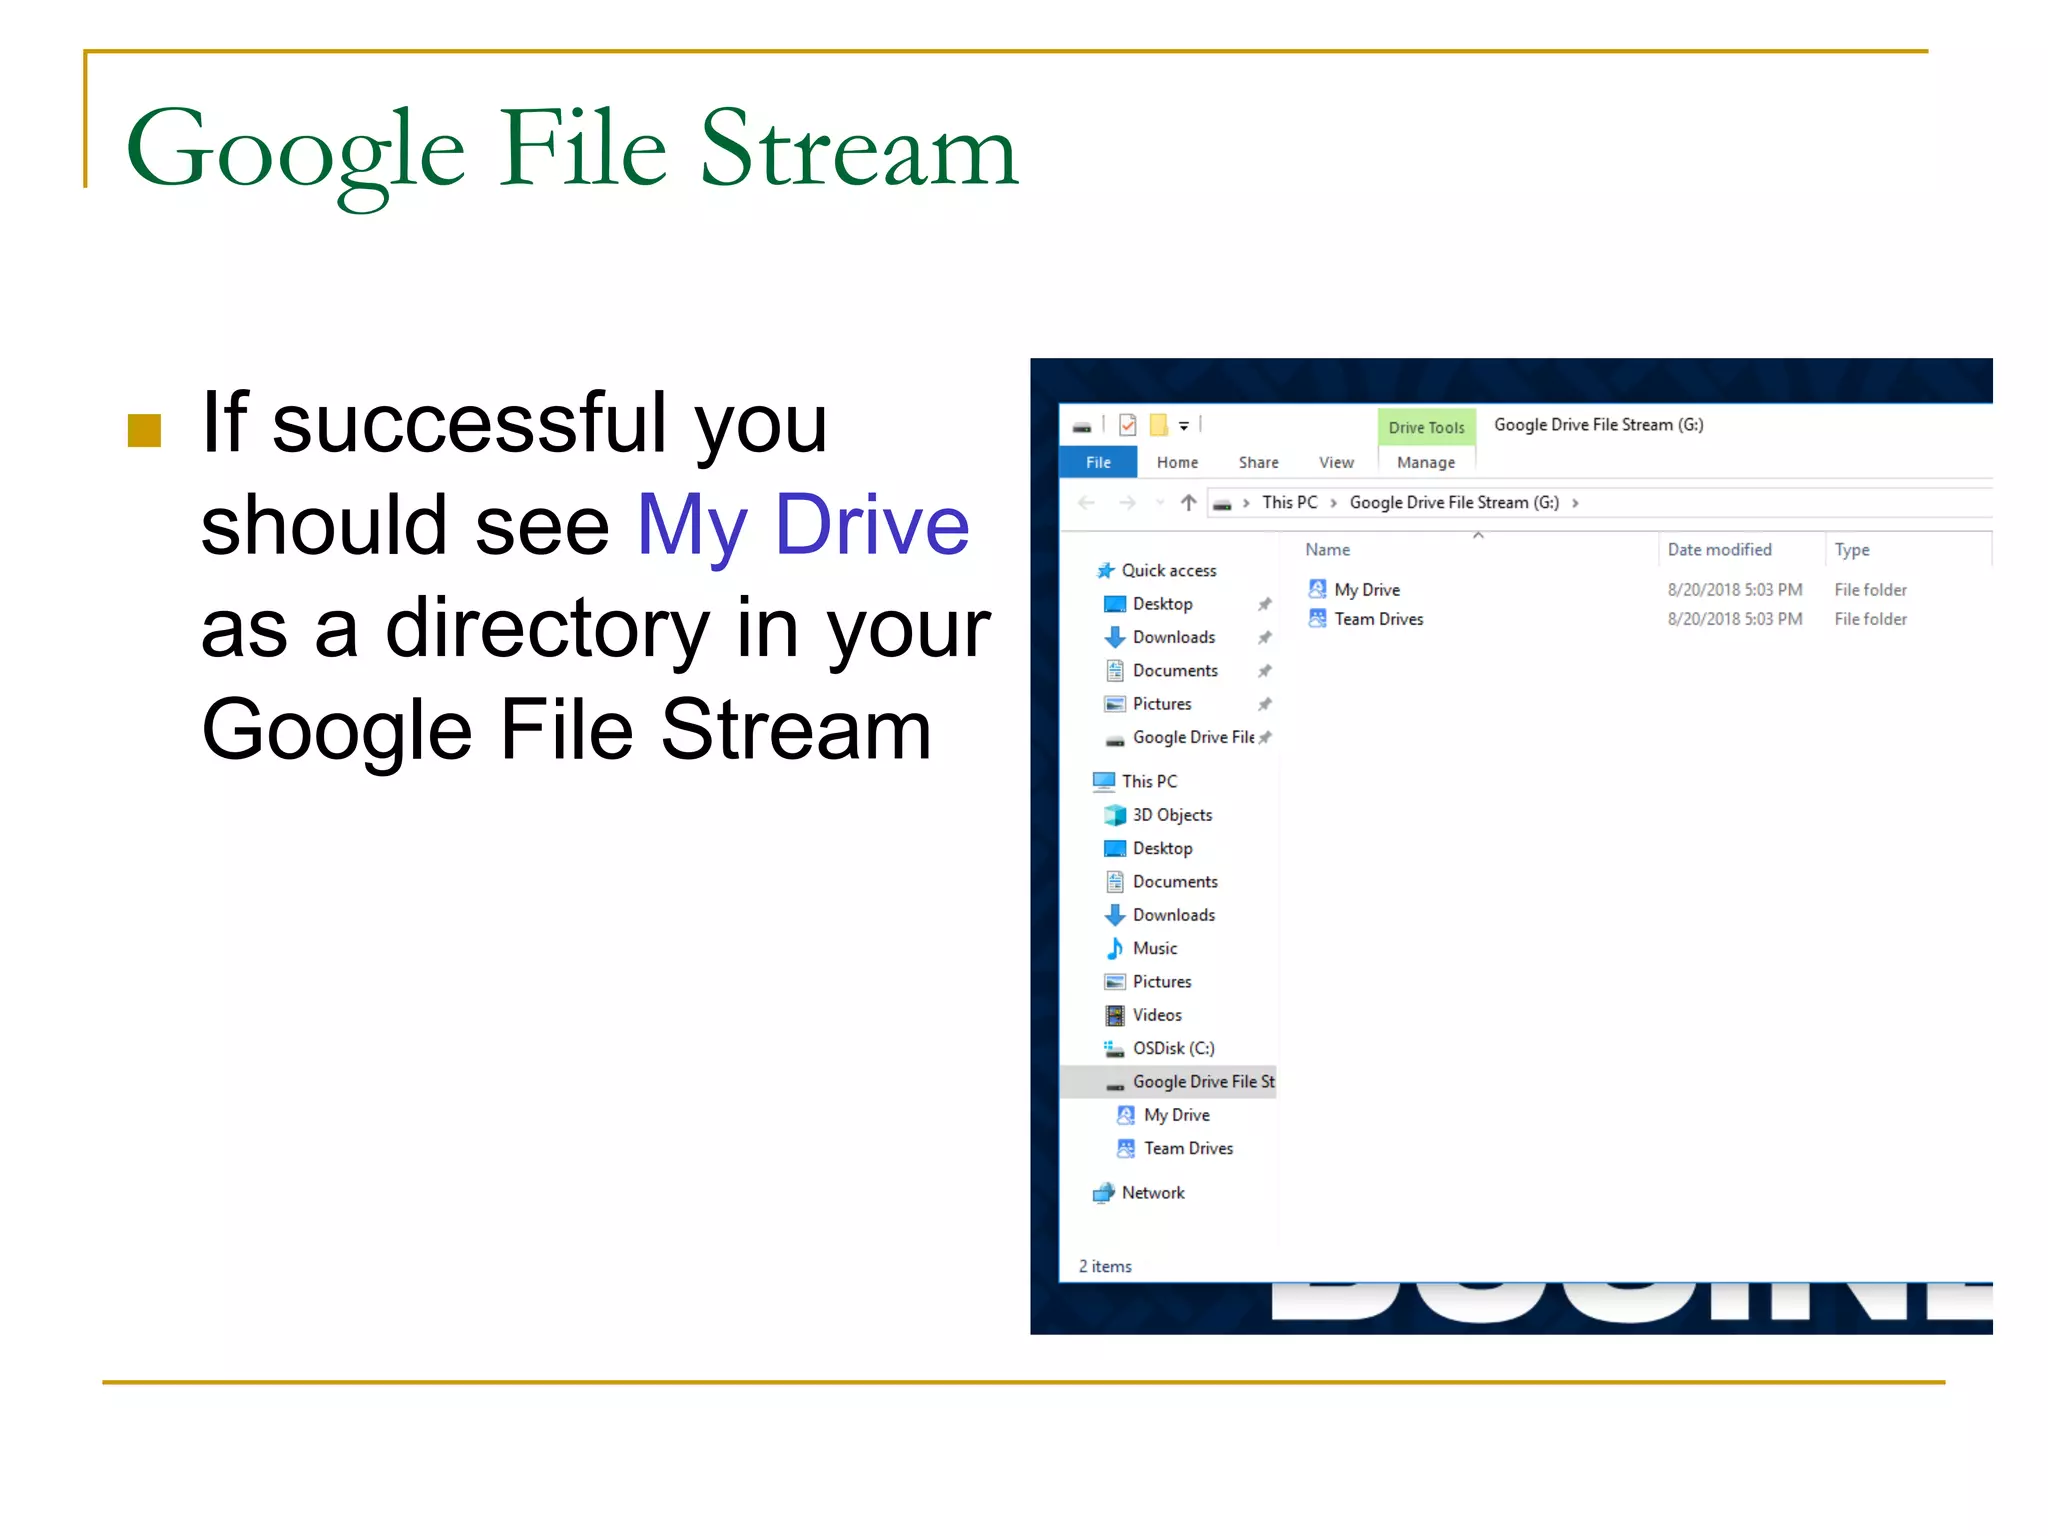The width and height of the screenshot is (2048, 1536).
Task: Click This PC in the address breadcrumb
Action: coord(1289,502)
